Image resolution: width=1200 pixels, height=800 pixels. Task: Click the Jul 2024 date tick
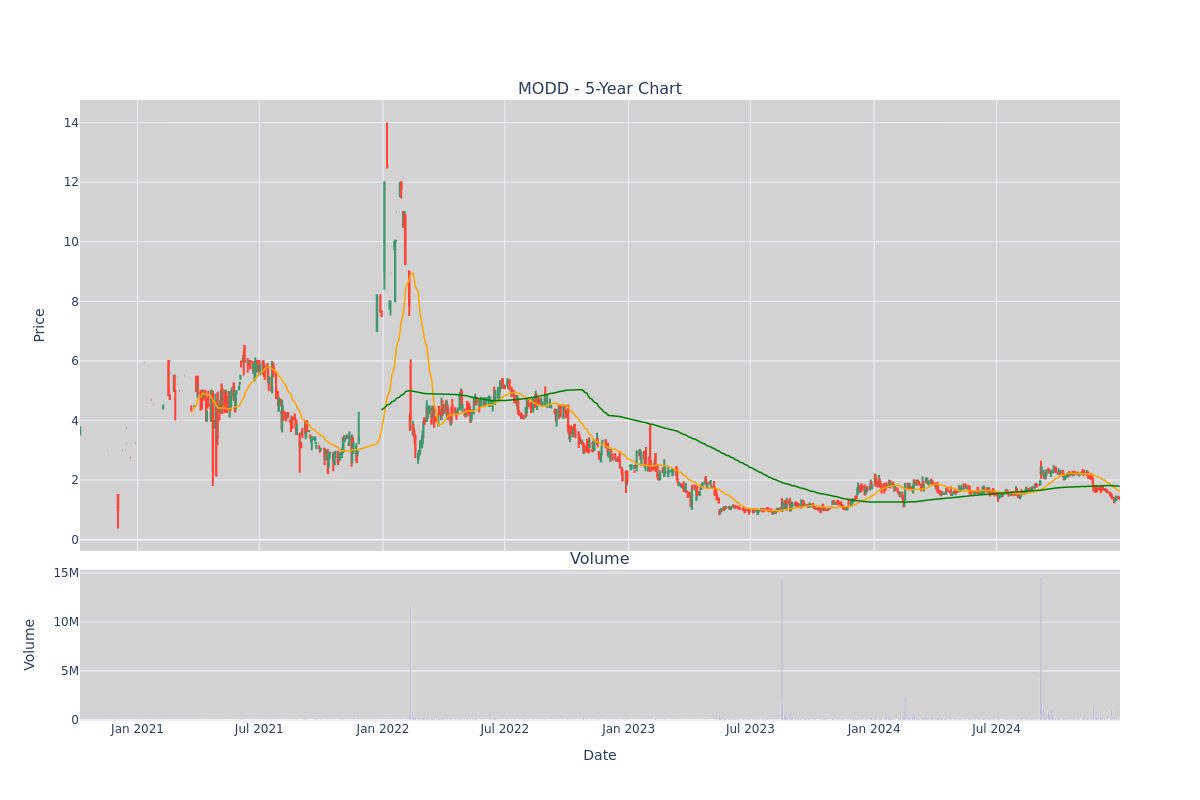click(996, 729)
